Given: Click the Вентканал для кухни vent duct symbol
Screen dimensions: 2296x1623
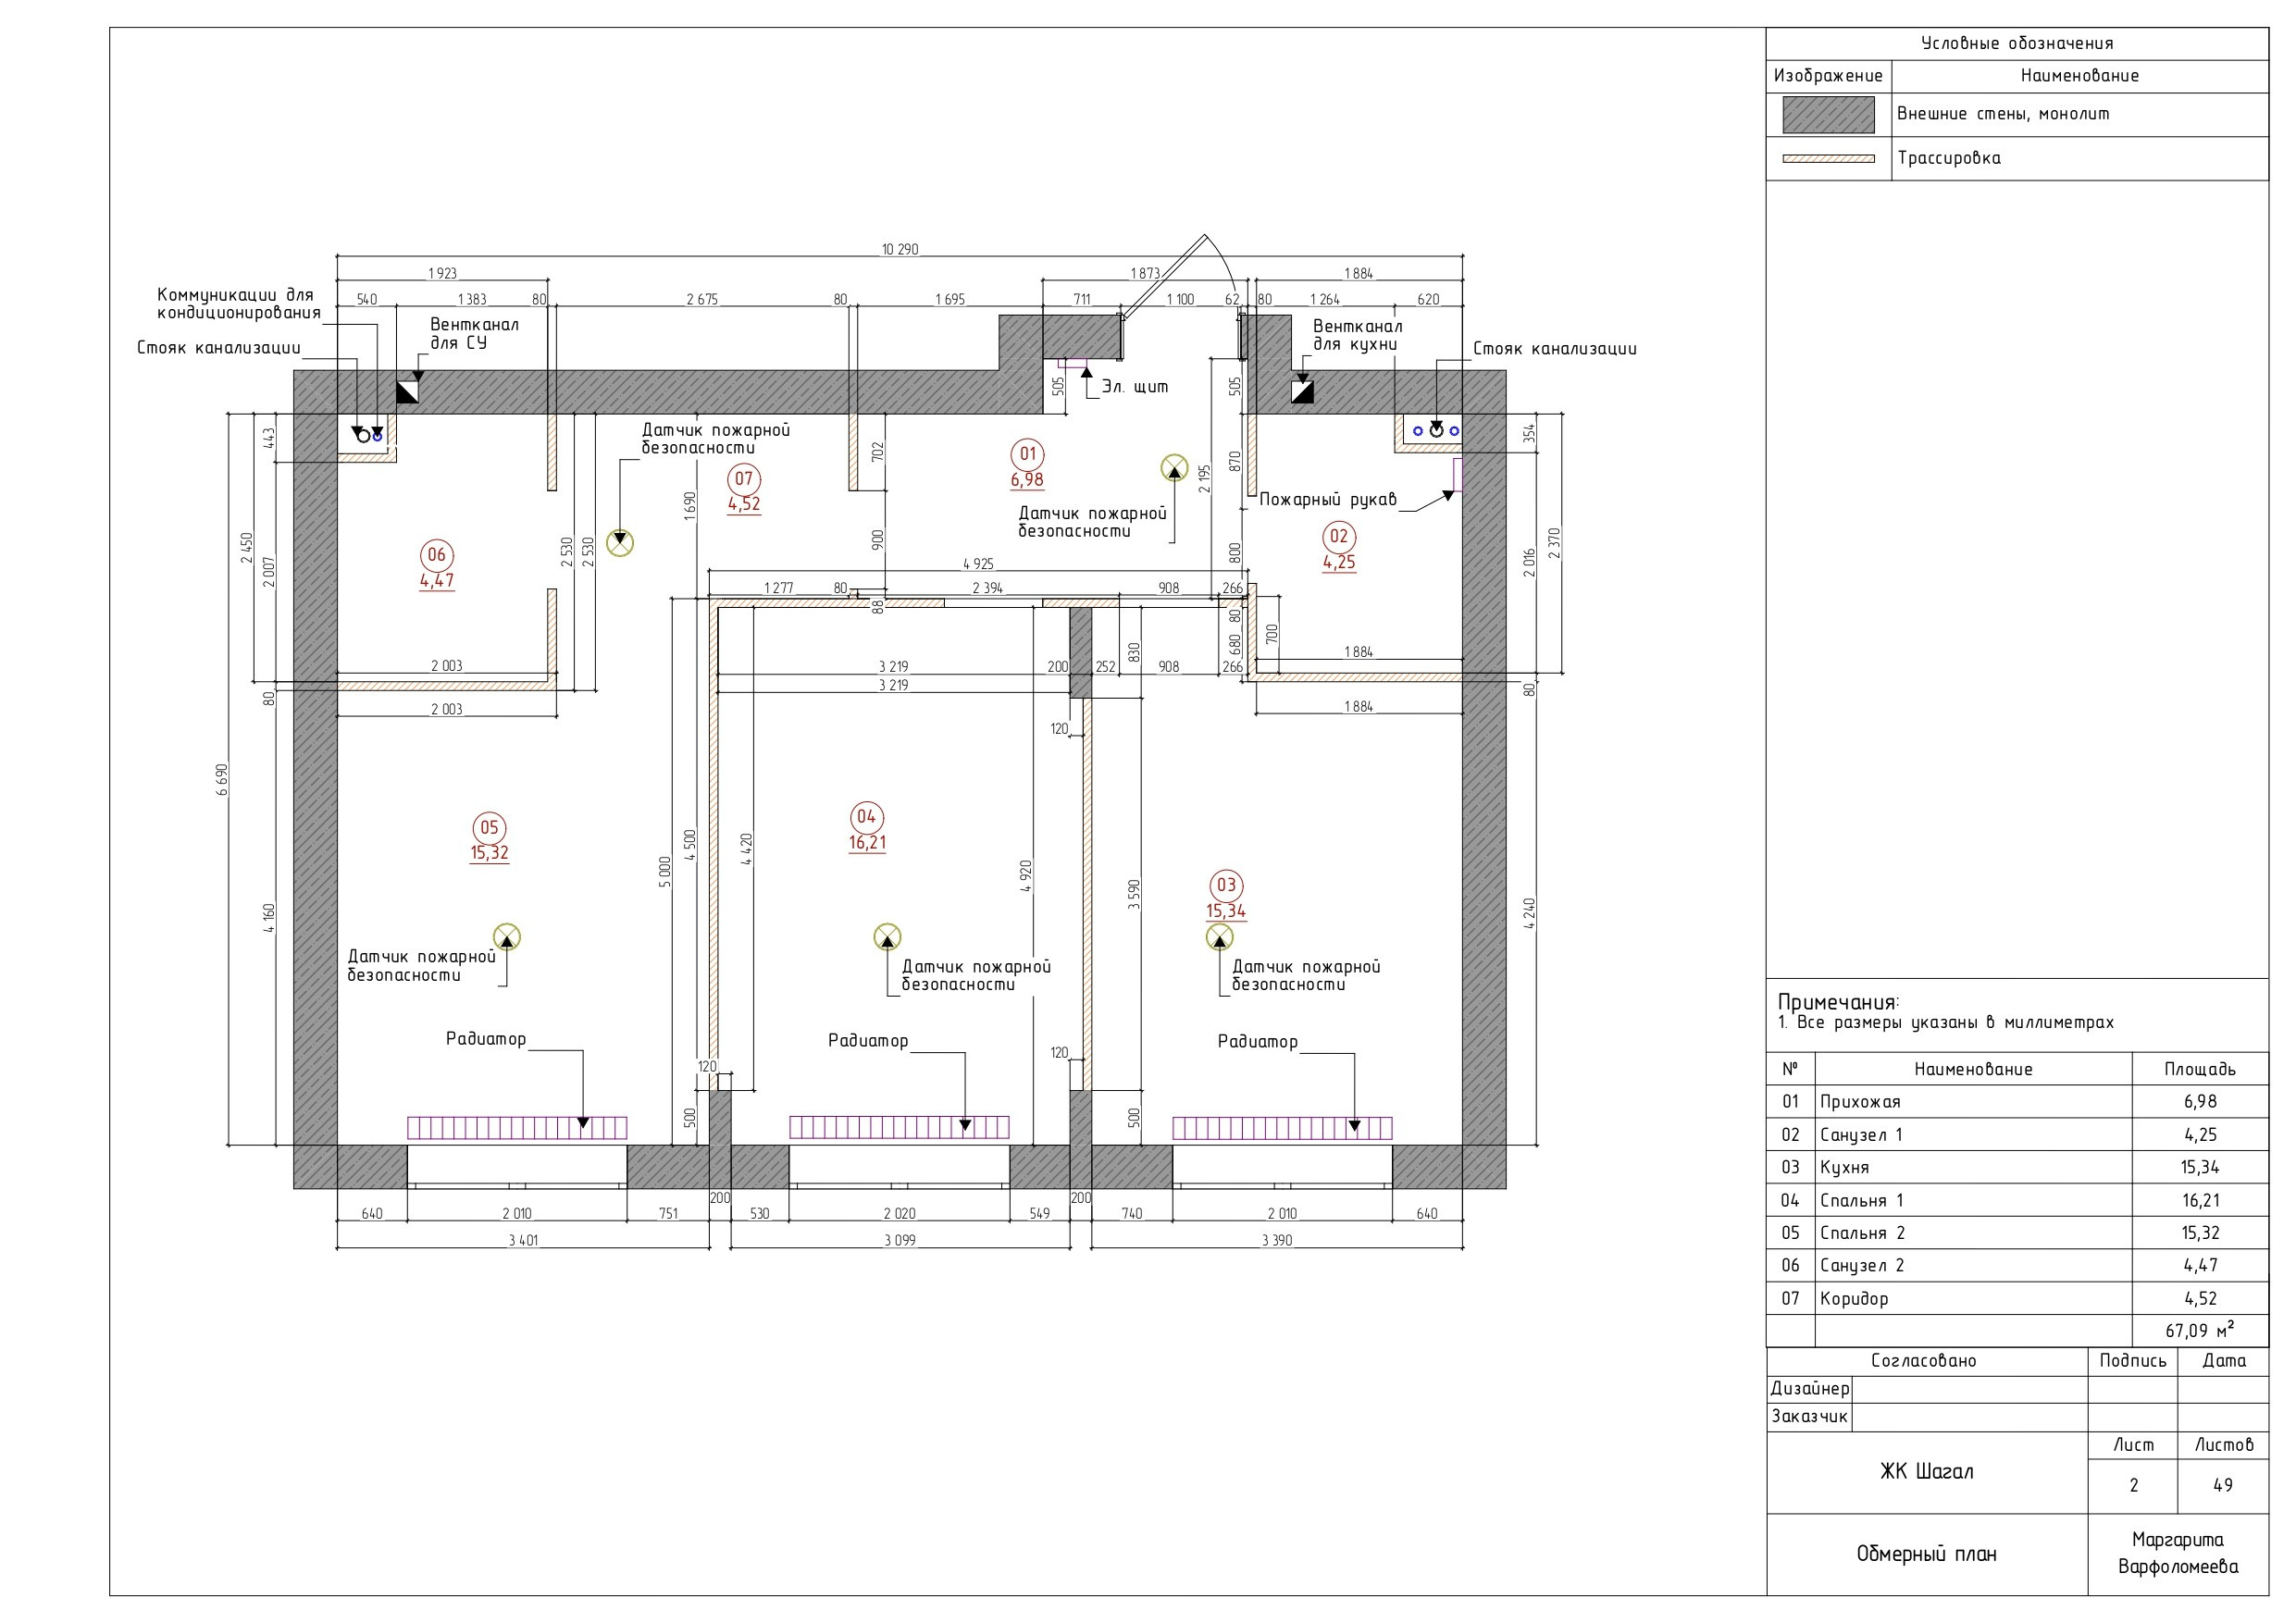Looking at the screenshot, I should pos(1302,392).
